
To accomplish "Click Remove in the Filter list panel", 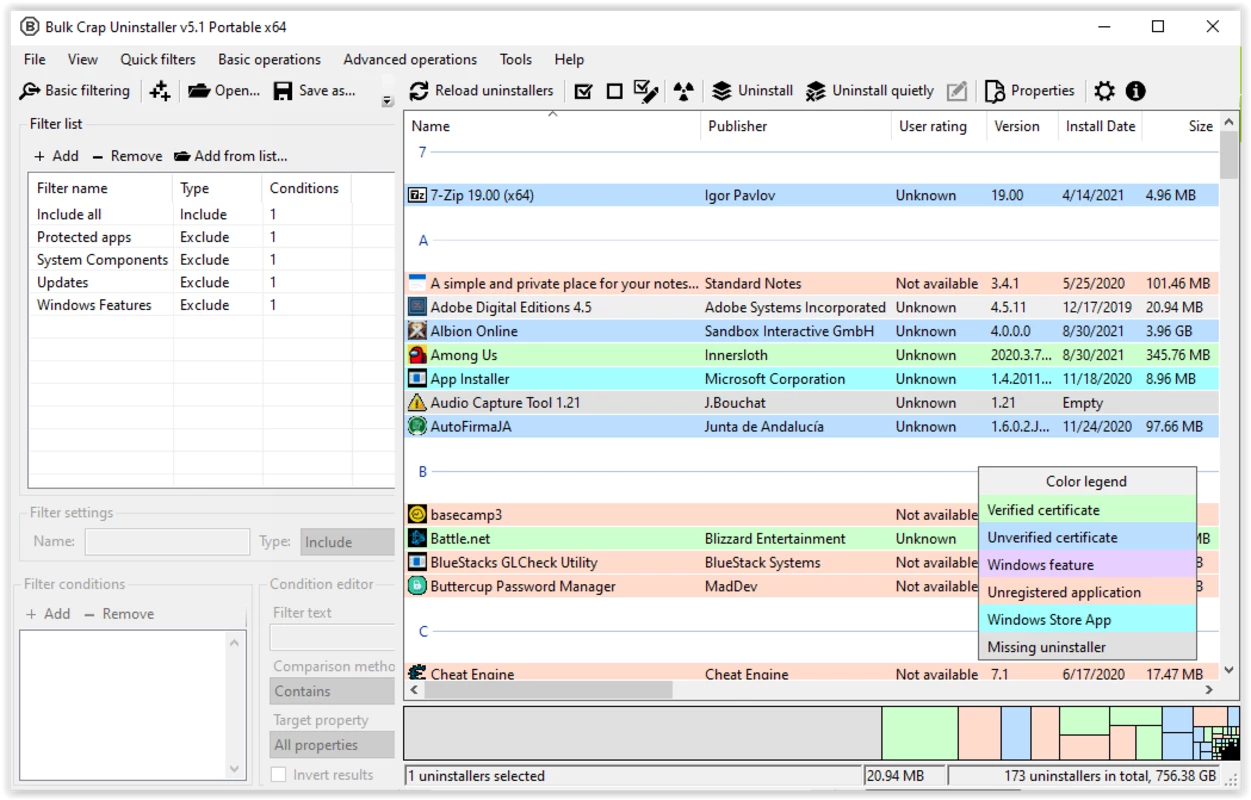I will coord(127,156).
